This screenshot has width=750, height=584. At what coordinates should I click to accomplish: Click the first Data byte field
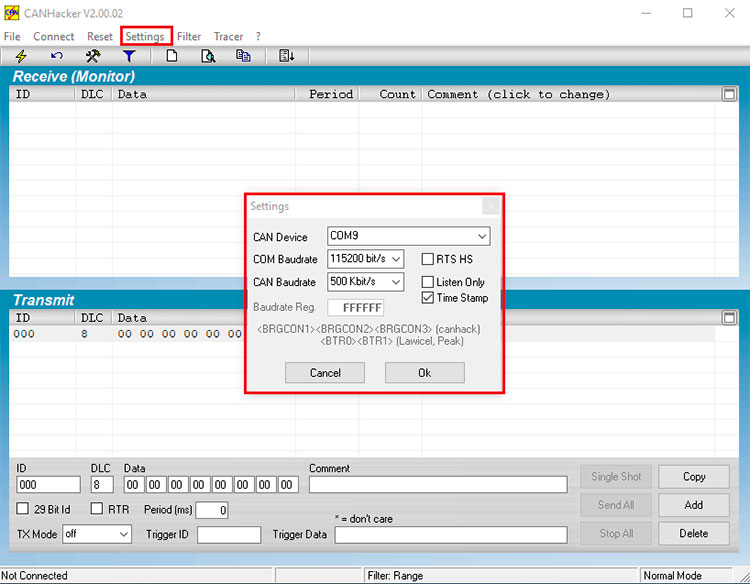(x=133, y=485)
